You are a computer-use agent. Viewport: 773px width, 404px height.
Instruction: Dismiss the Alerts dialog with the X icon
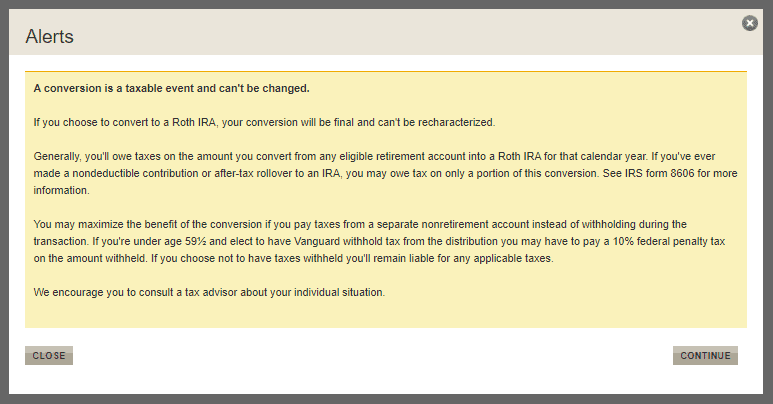click(750, 23)
